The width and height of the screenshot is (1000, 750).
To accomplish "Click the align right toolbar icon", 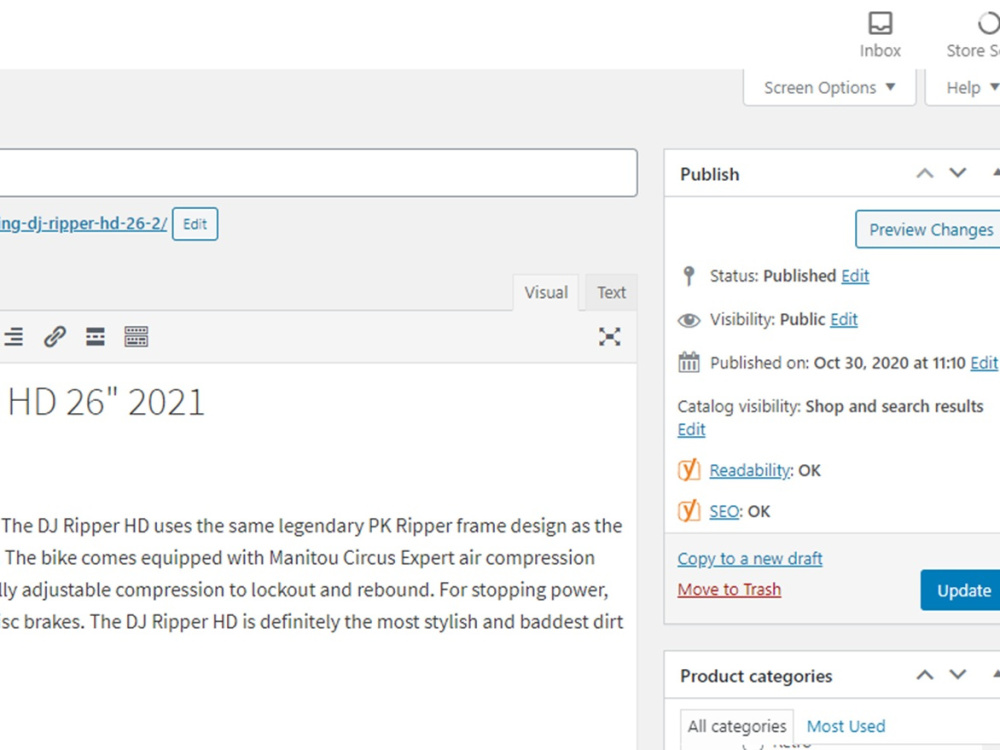I will 13,336.
